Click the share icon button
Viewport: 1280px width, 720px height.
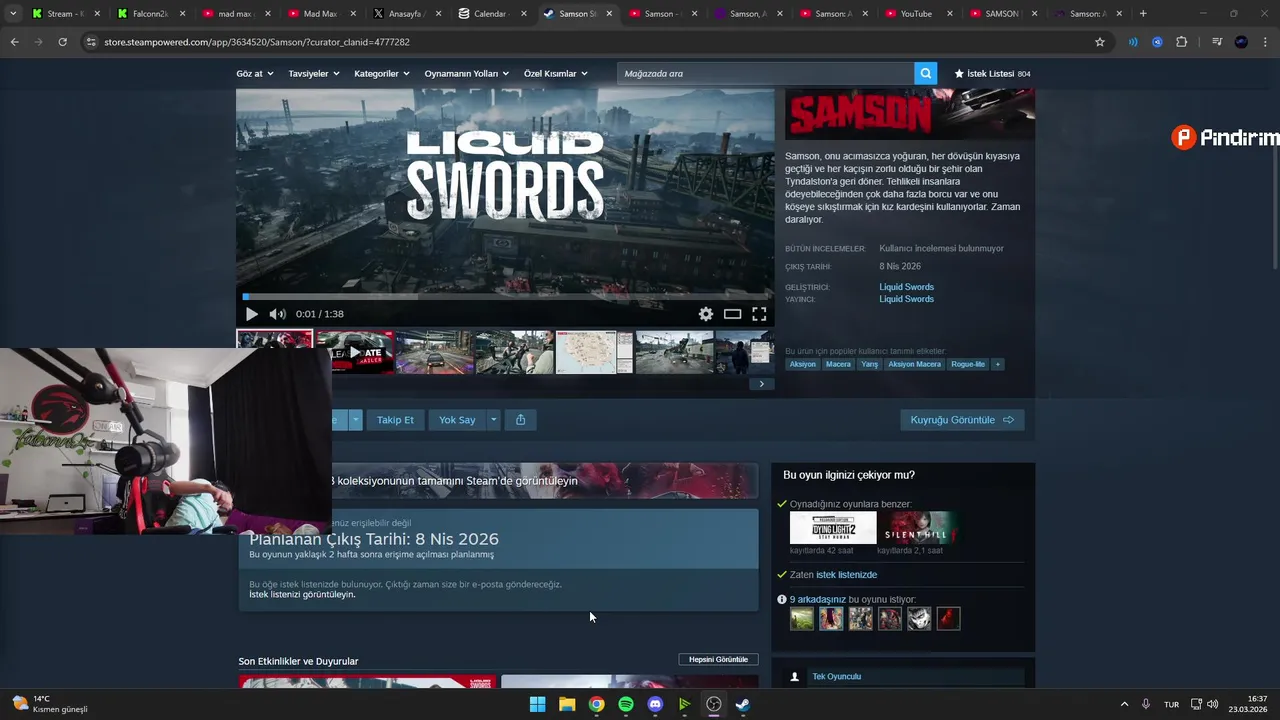pos(521,420)
